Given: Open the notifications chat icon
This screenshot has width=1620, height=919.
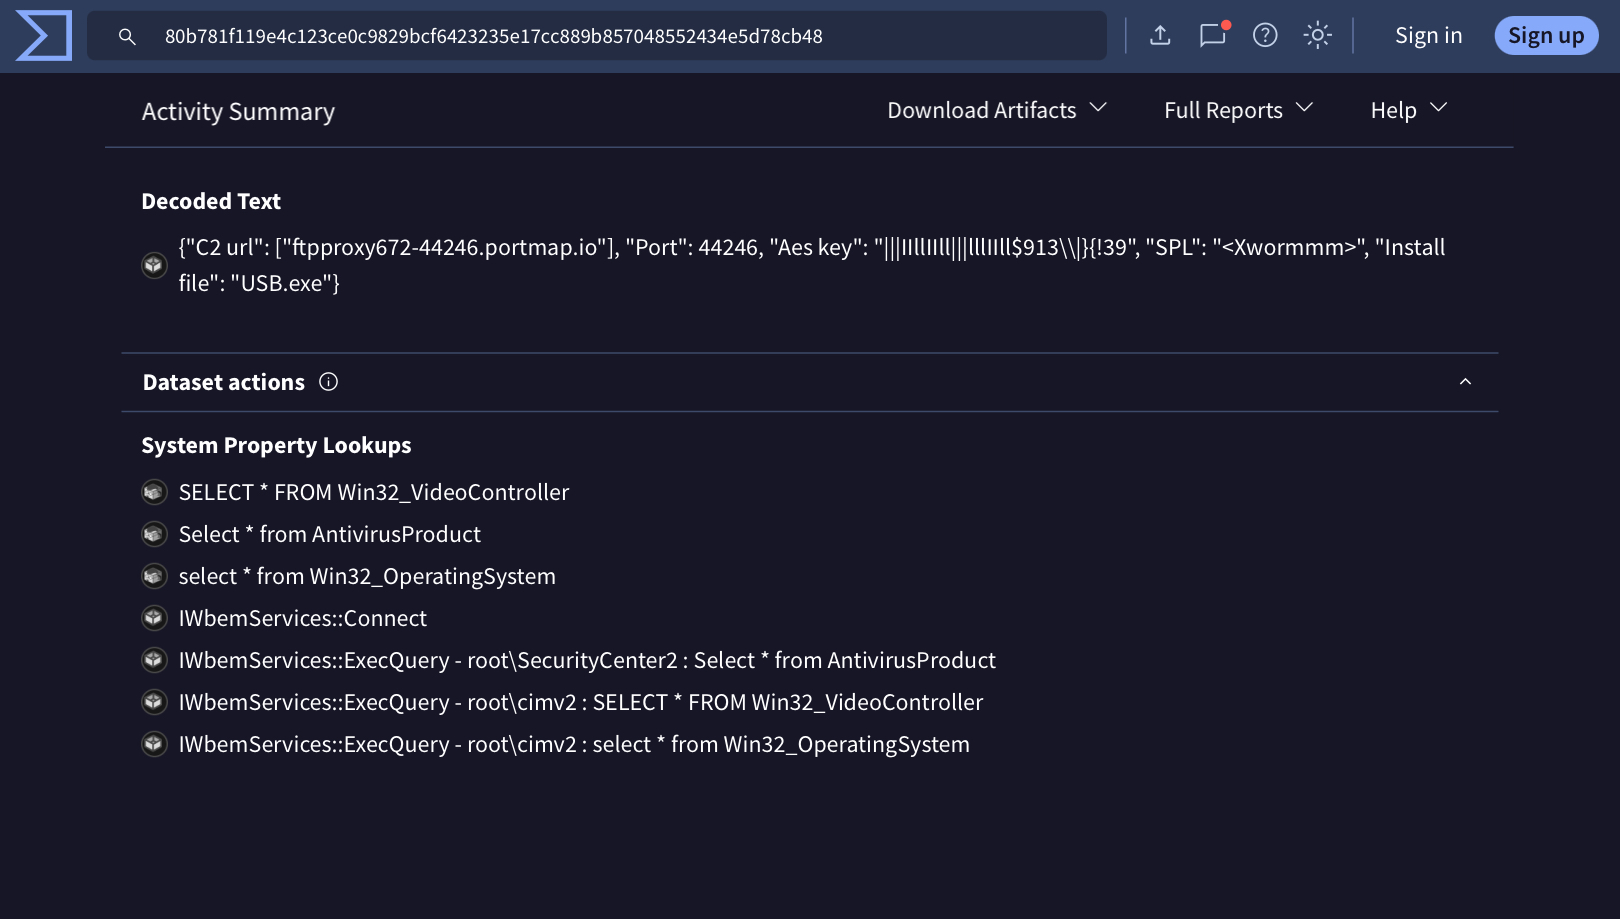Looking at the screenshot, I should 1212,36.
